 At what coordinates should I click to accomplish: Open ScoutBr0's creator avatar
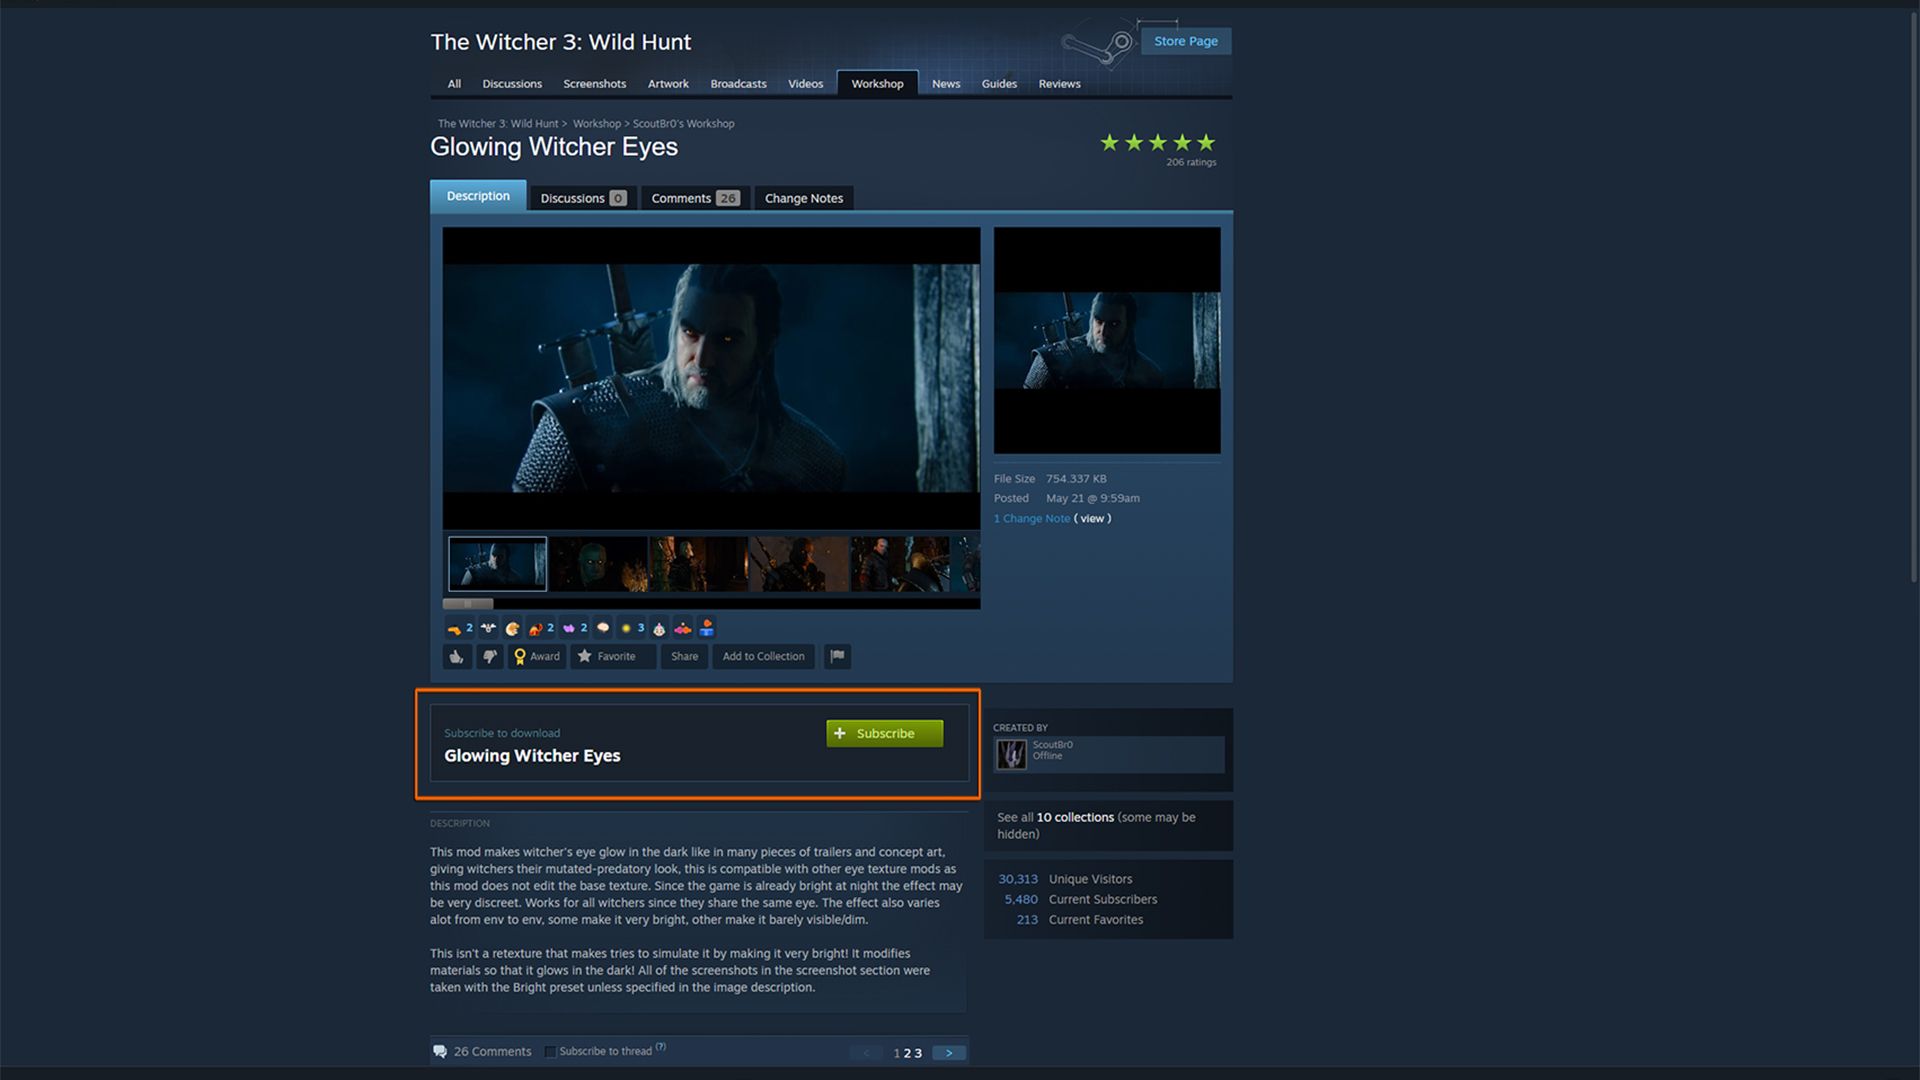[x=1011, y=754]
